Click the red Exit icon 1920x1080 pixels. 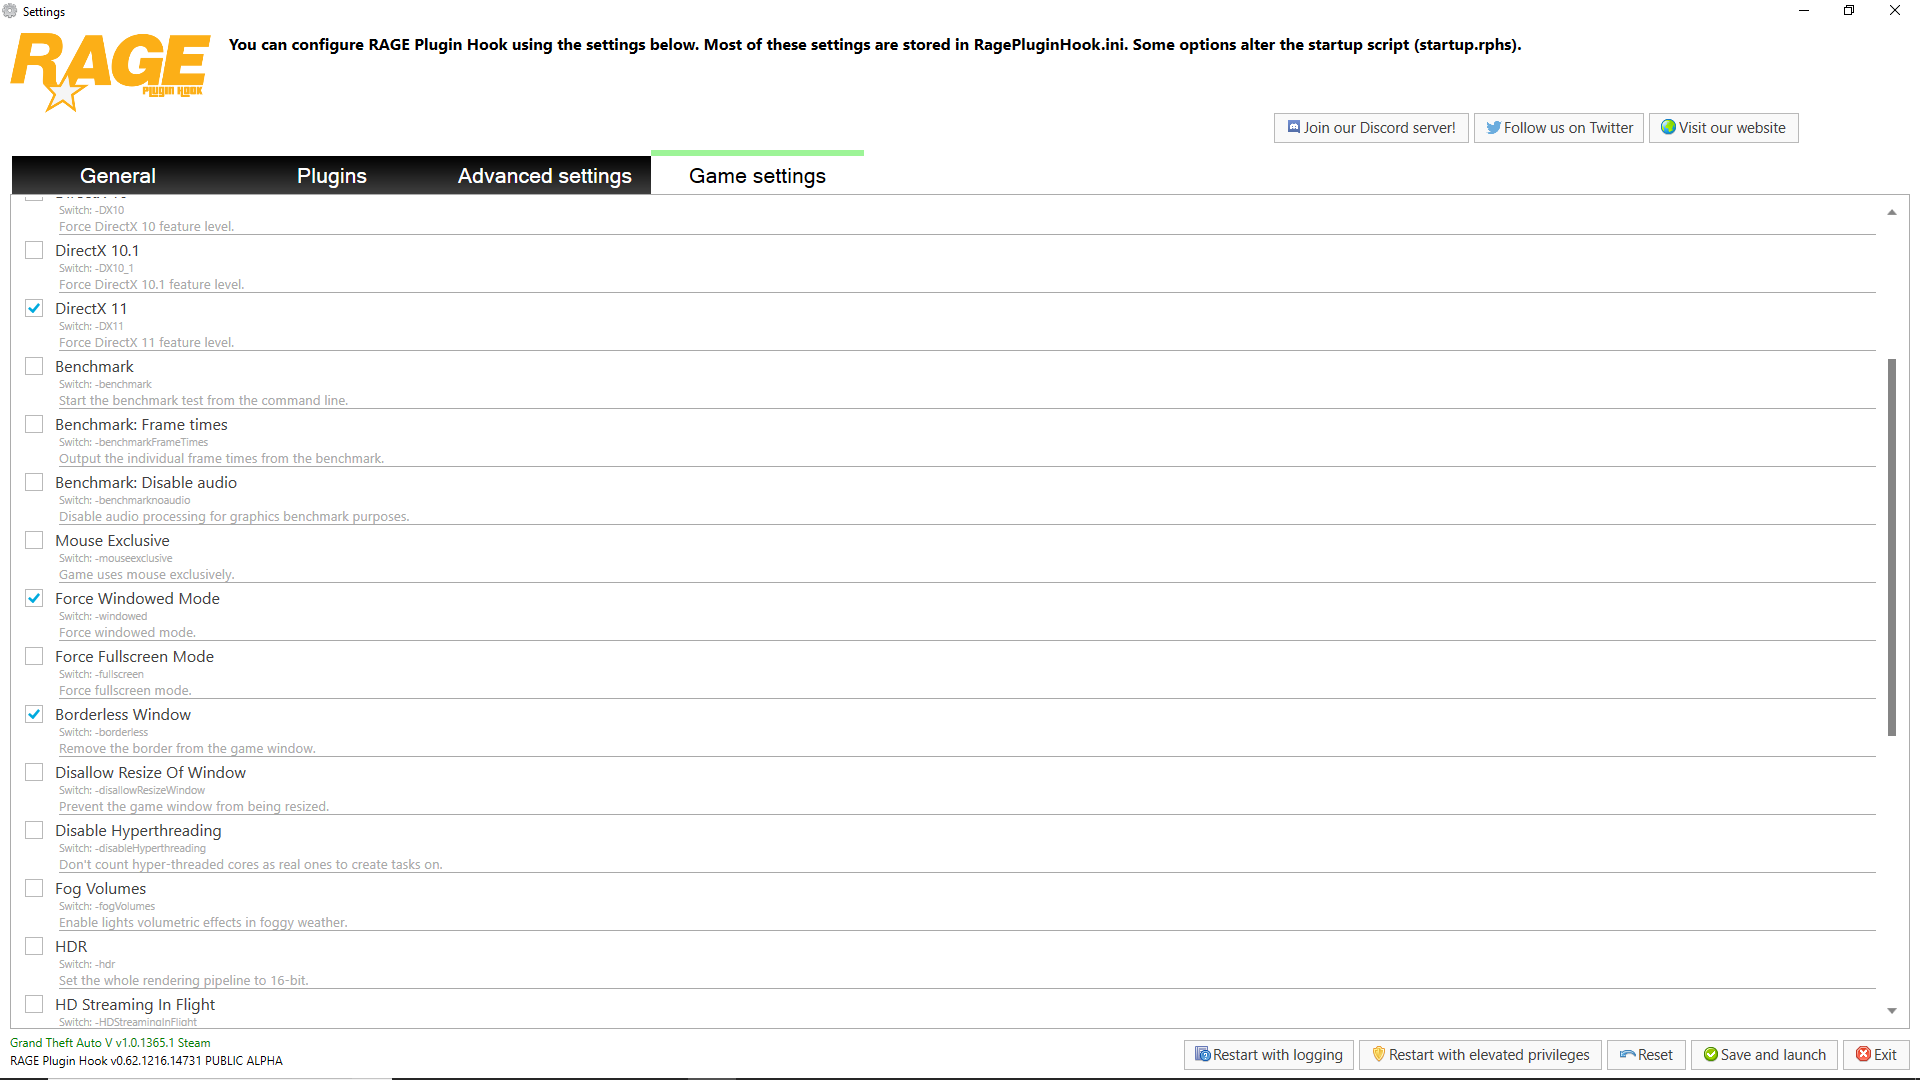point(1863,1054)
